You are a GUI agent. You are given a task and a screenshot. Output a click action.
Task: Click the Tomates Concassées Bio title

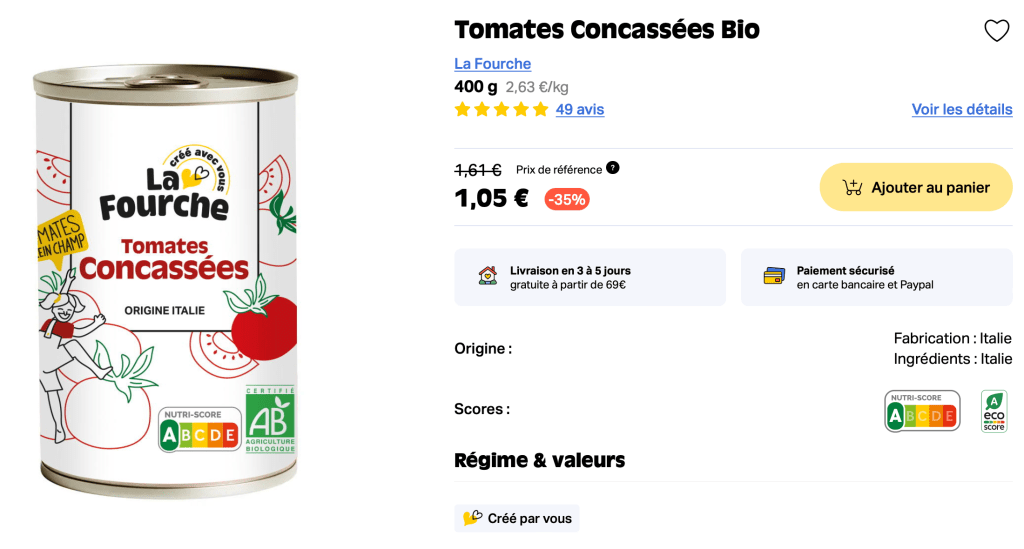click(x=607, y=30)
